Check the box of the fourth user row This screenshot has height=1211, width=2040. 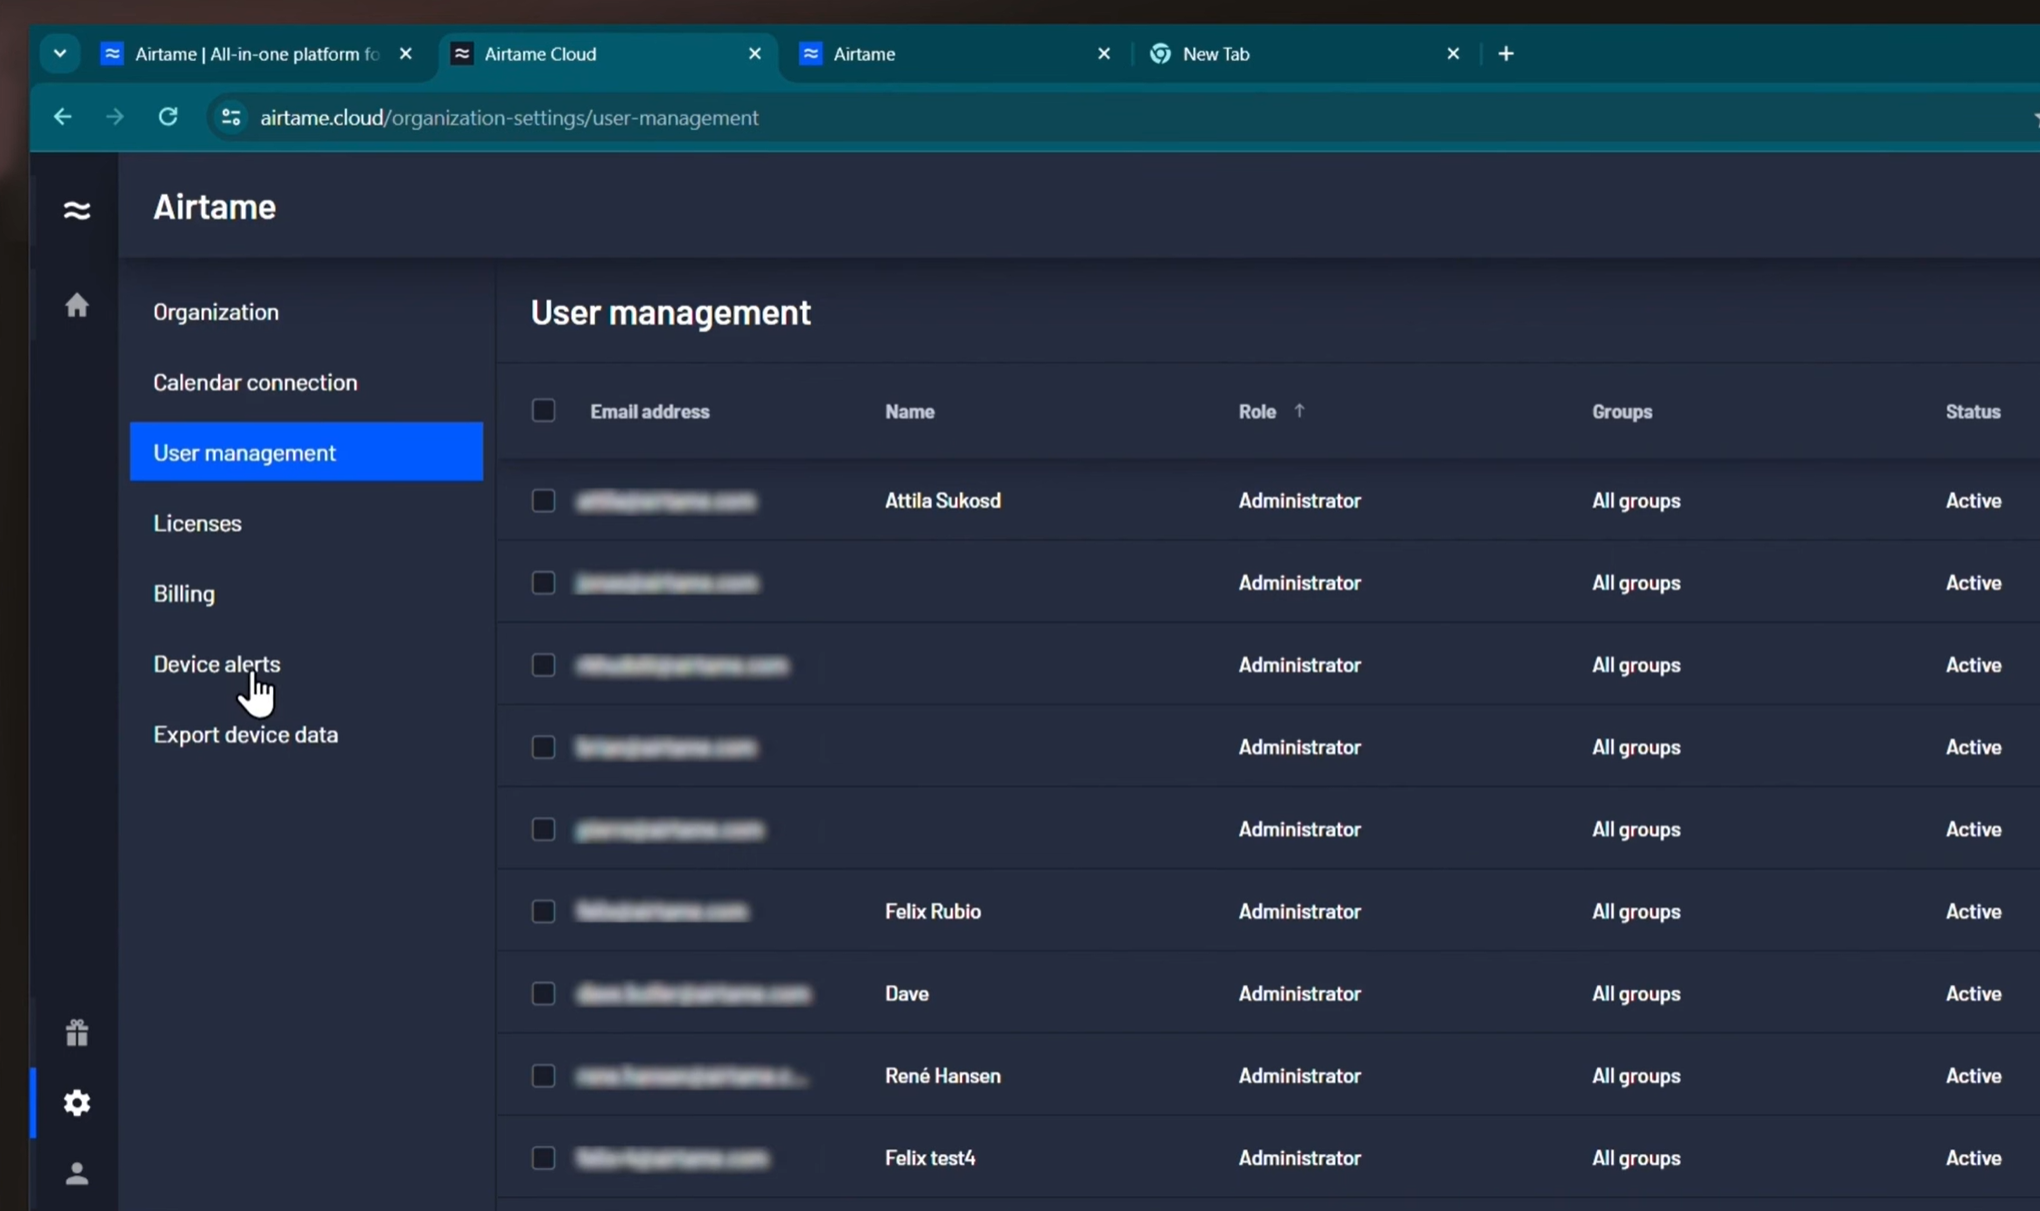[543, 747]
